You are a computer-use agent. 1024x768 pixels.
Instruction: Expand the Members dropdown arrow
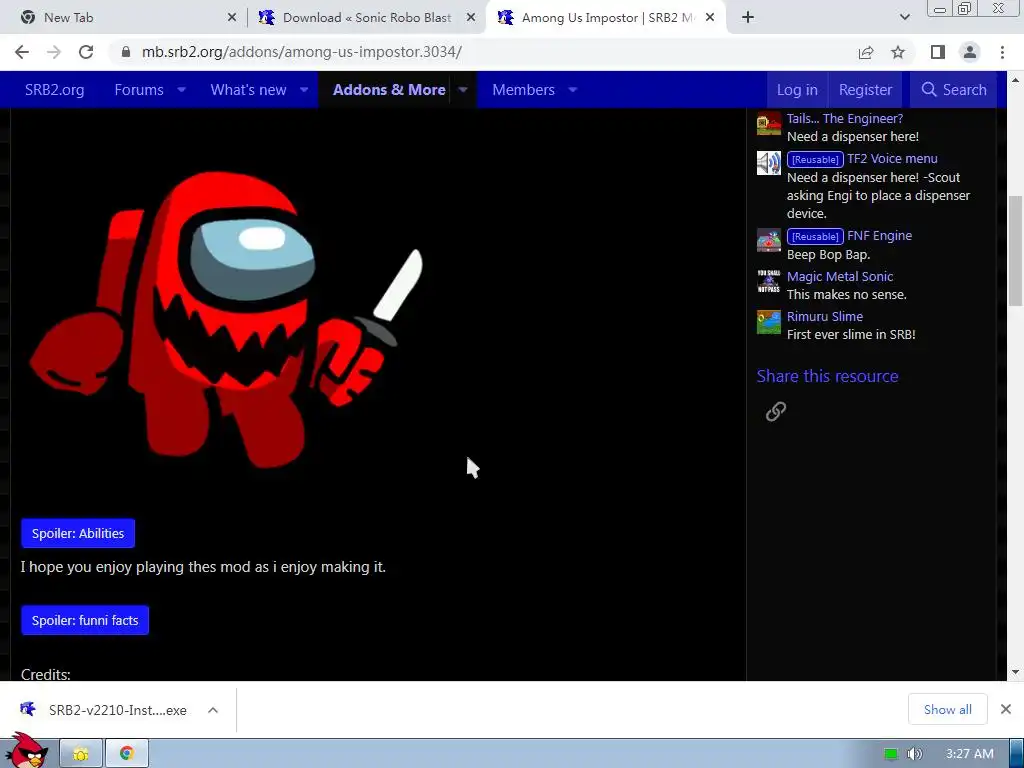573,89
